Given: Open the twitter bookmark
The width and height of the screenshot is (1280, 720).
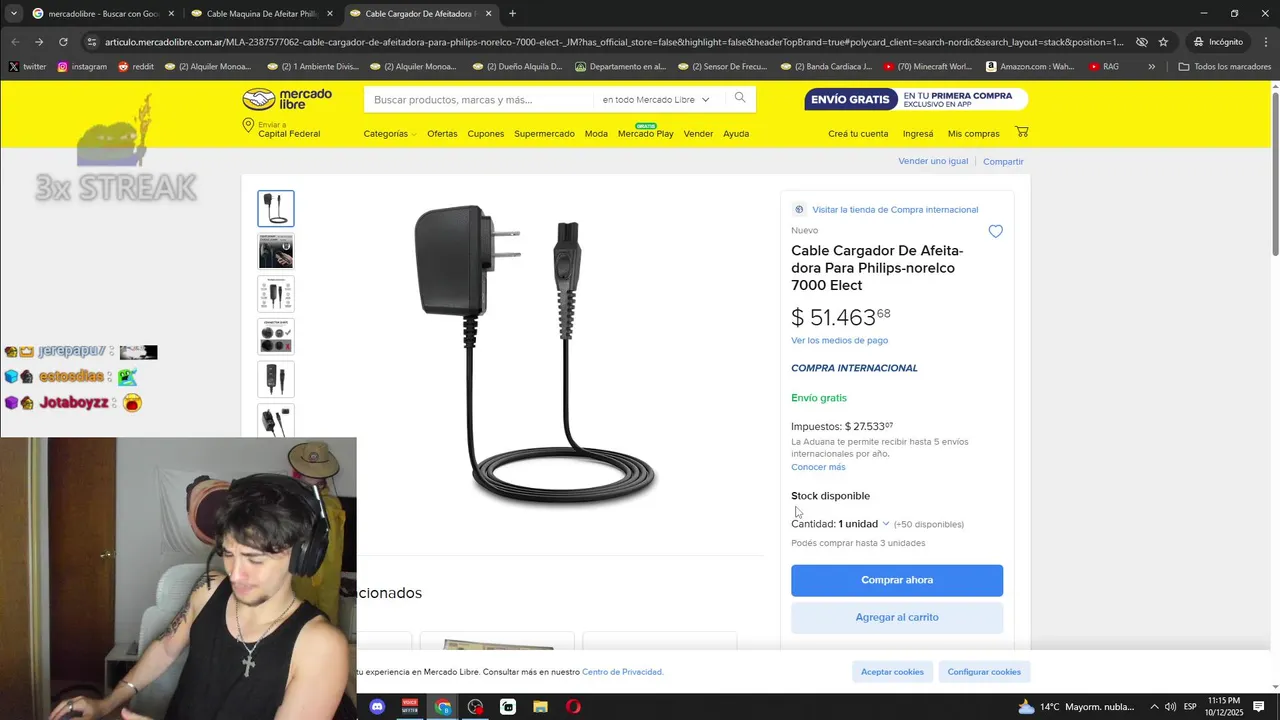Looking at the screenshot, I should (x=28, y=67).
